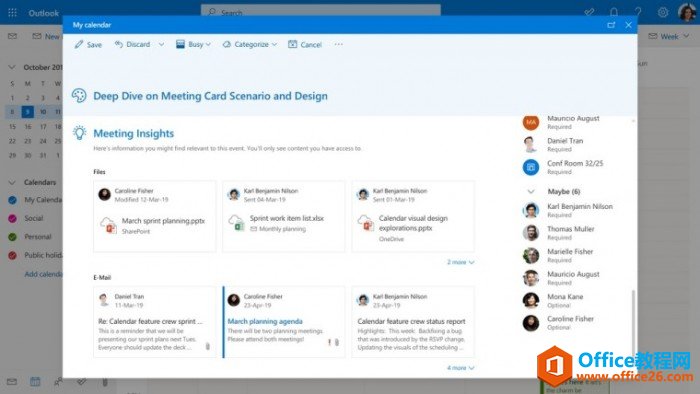
Task: Open the app launcher grid icon
Action: click(12, 12)
